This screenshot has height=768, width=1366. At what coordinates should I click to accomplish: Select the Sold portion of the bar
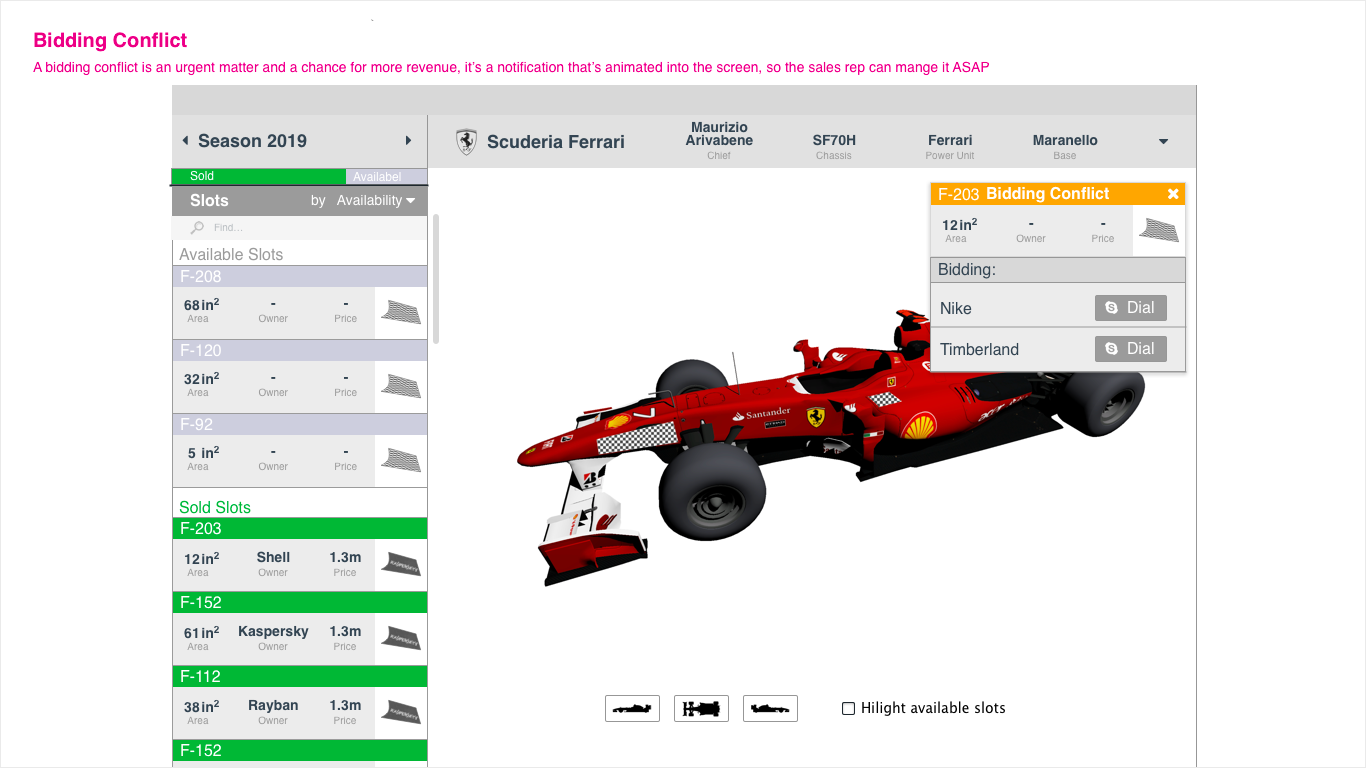coord(259,176)
